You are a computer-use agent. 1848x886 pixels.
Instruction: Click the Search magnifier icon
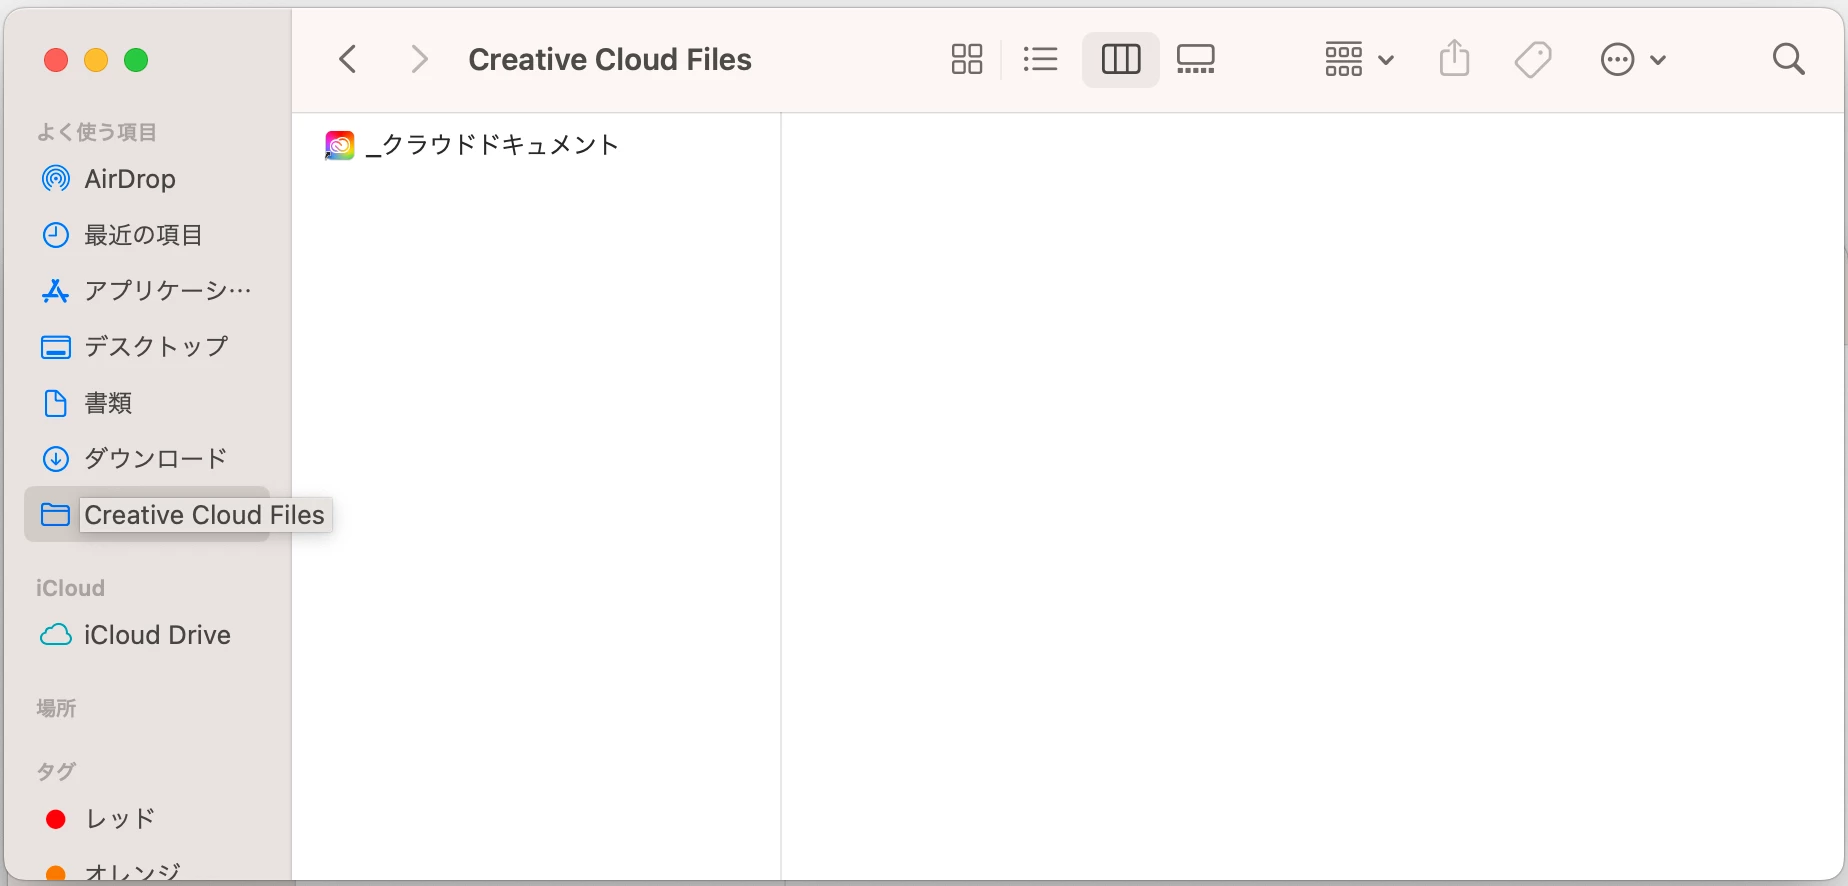click(1789, 60)
